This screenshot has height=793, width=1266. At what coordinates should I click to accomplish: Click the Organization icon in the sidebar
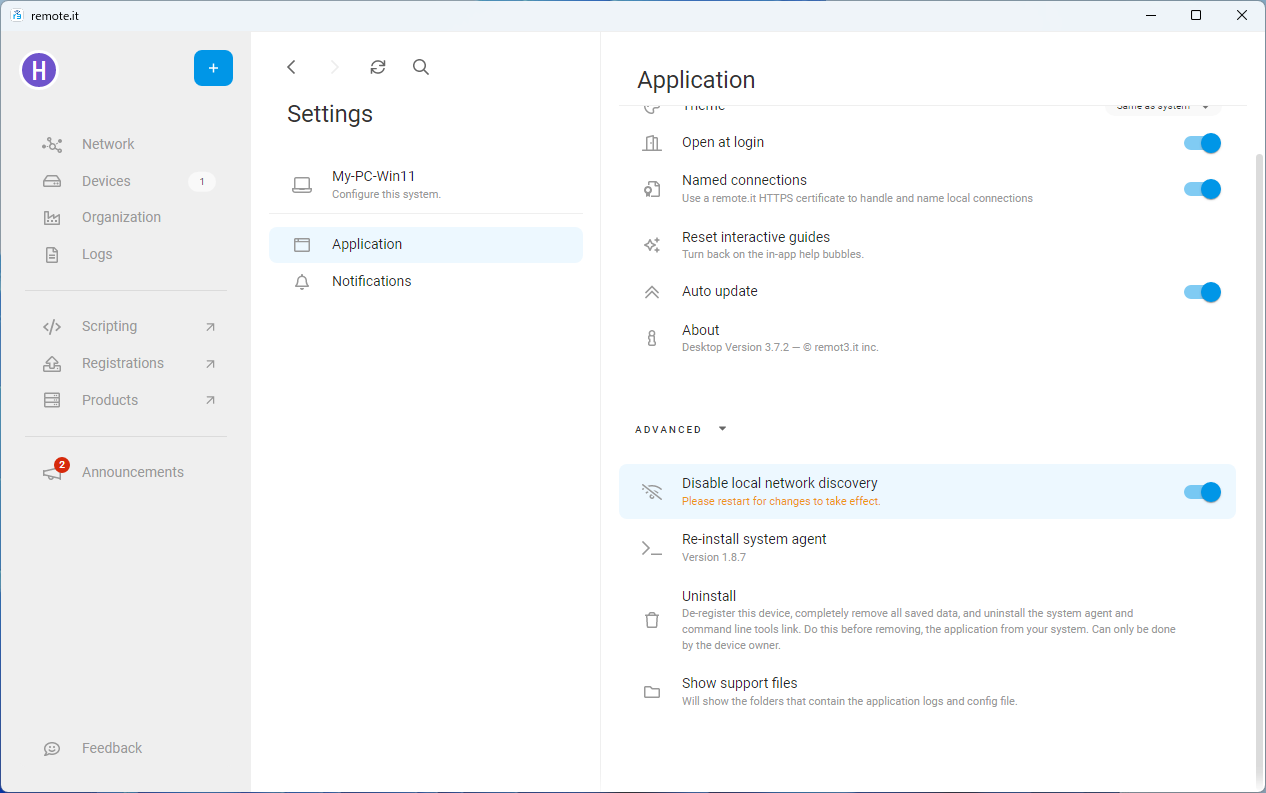click(x=52, y=218)
